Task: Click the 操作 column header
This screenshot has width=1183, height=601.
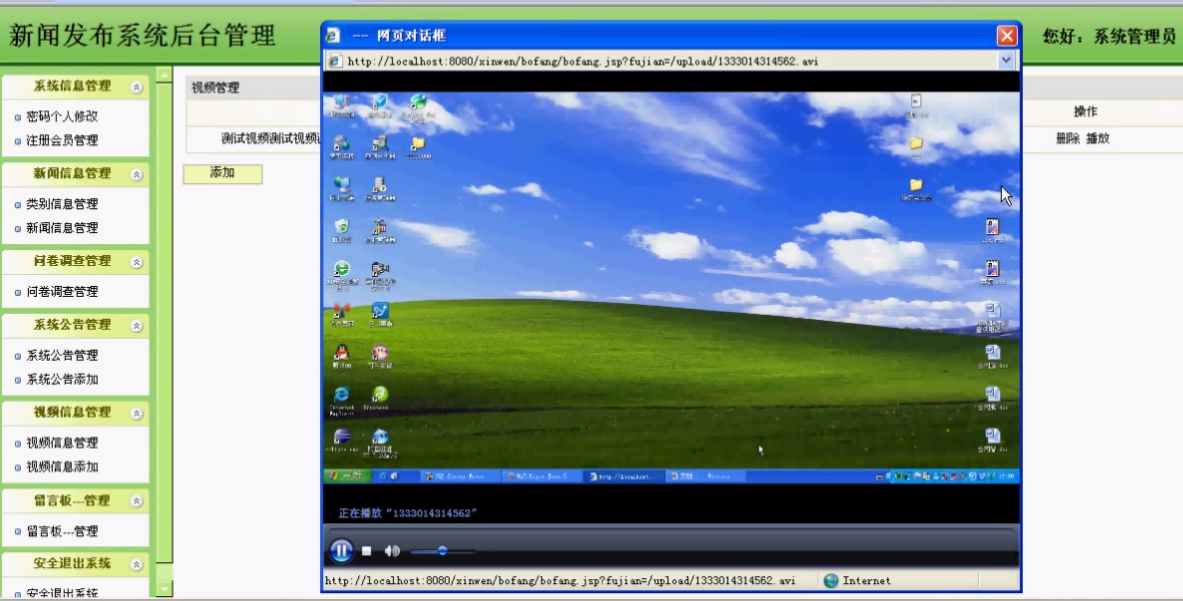Action: pyautogui.click(x=1086, y=112)
